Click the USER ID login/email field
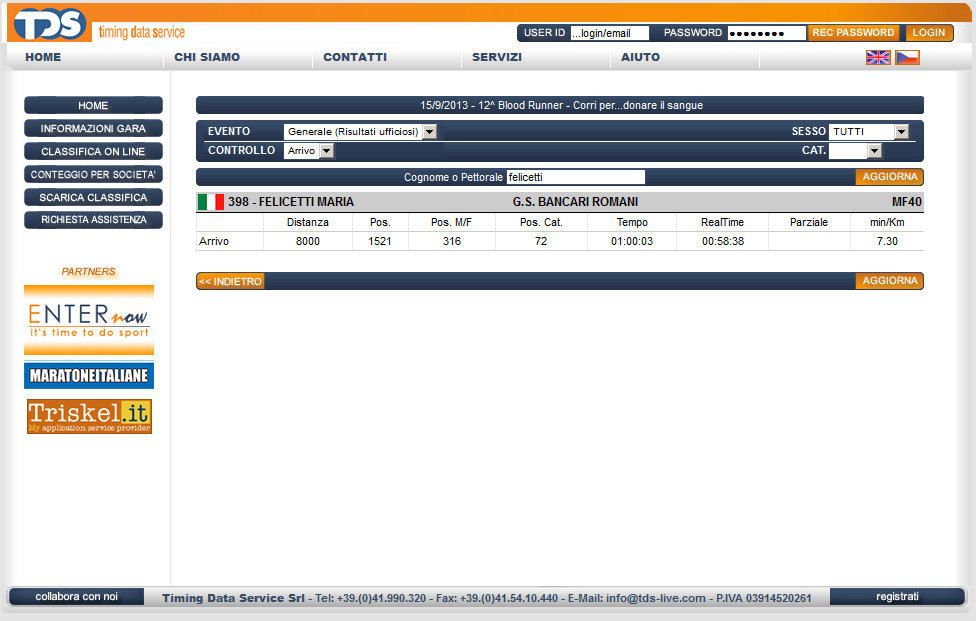Image resolution: width=976 pixels, height=621 pixels. click(609, 33)
